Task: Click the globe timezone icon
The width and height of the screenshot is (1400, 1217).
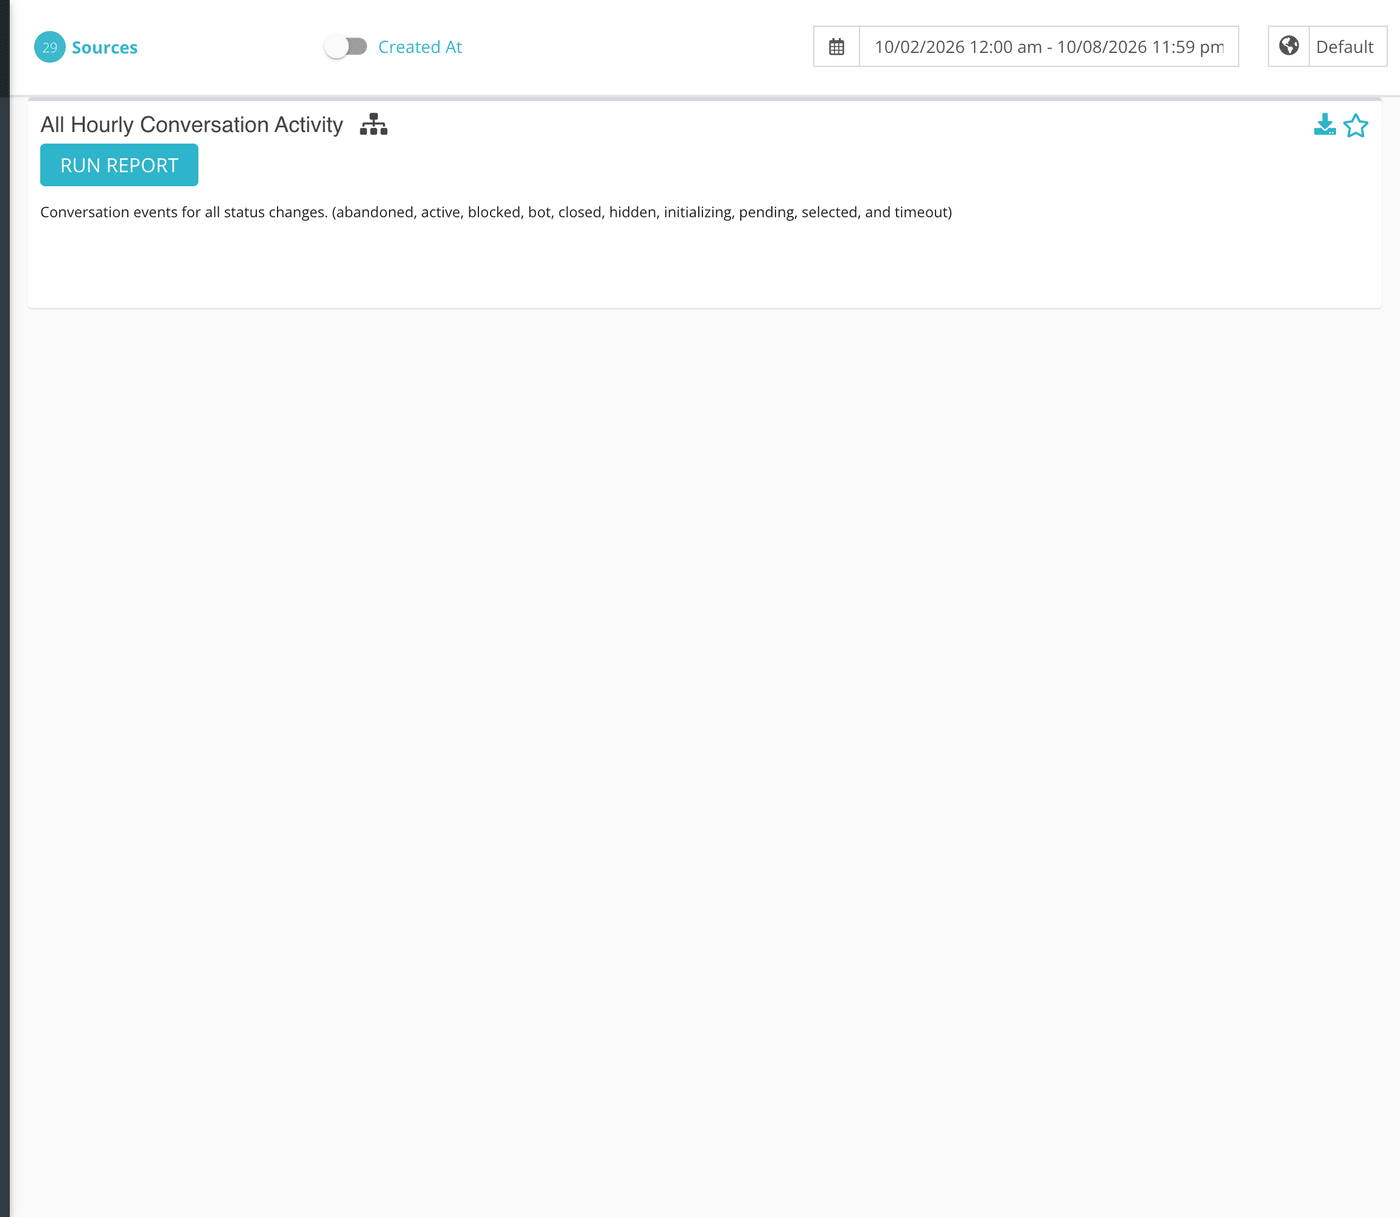Action: [x=1289, y=46]
